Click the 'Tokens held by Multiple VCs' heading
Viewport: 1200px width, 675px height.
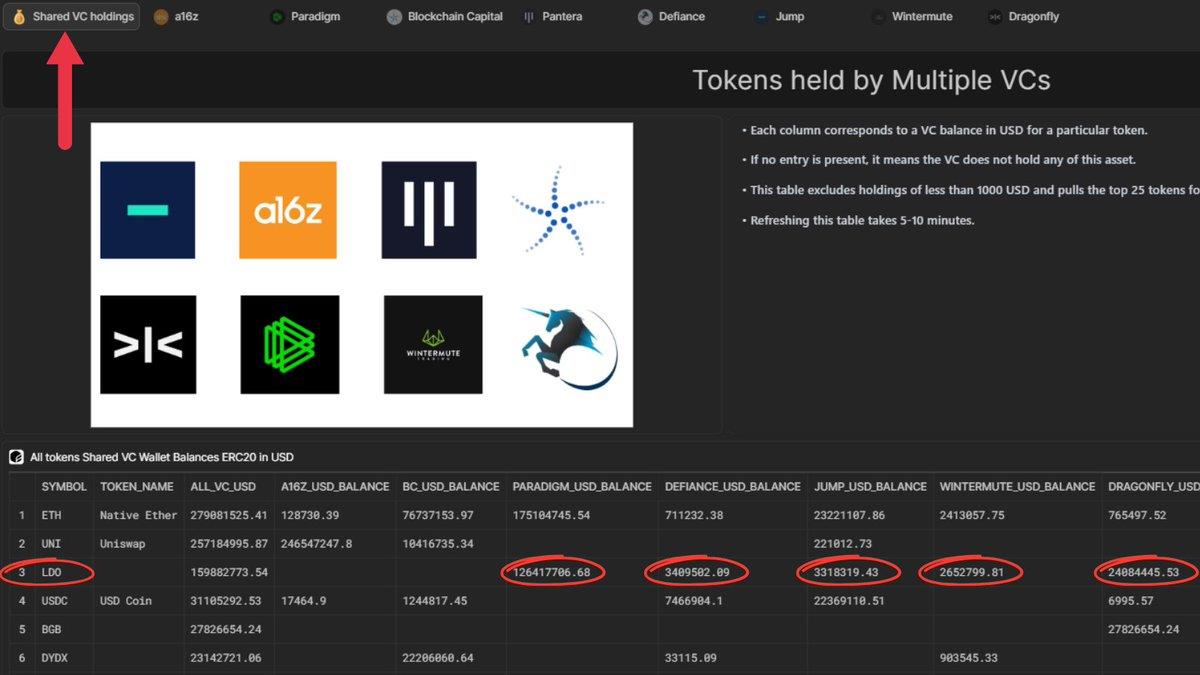tap(871, 81)
